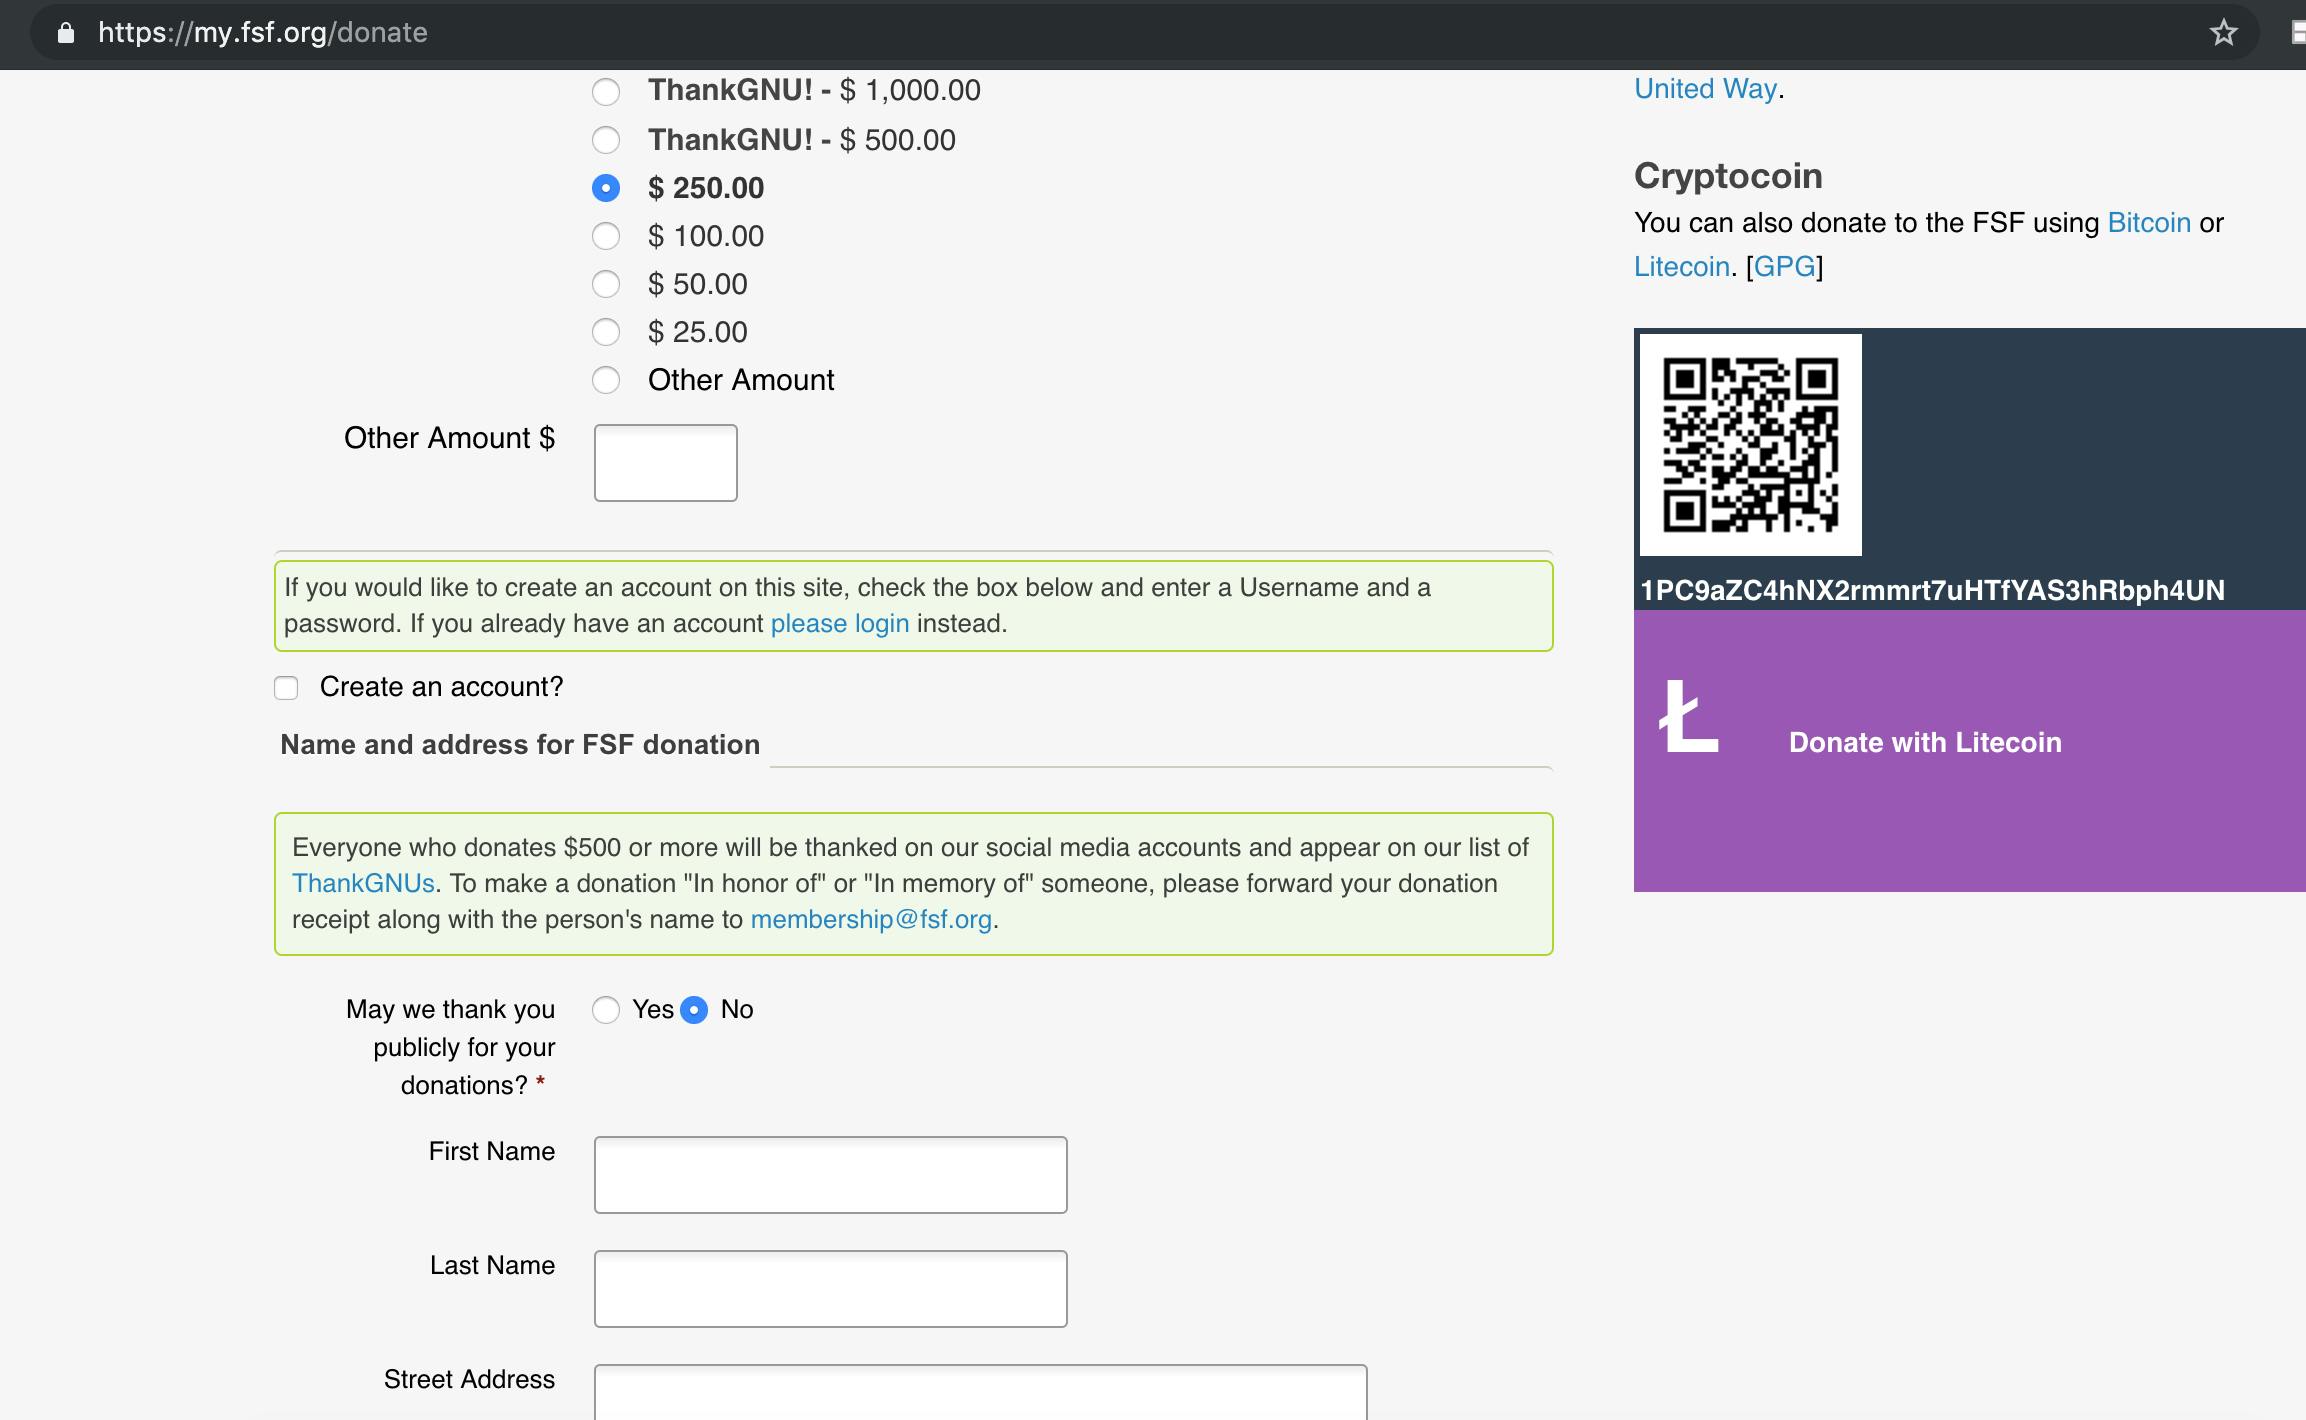Check the Create an account box
Screen dimensions: 2306x1420
[x=287, y=688]
